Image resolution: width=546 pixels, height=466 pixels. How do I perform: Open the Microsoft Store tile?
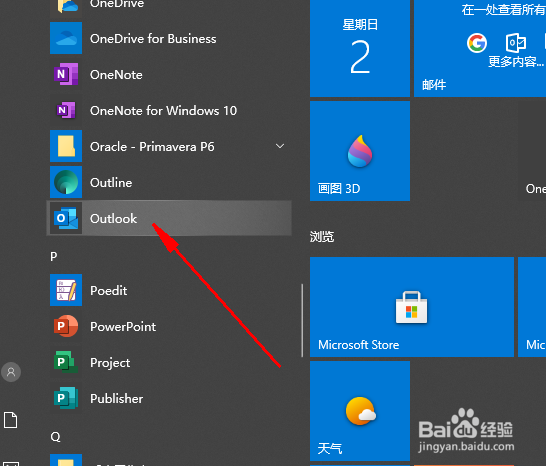pos(412,307)
